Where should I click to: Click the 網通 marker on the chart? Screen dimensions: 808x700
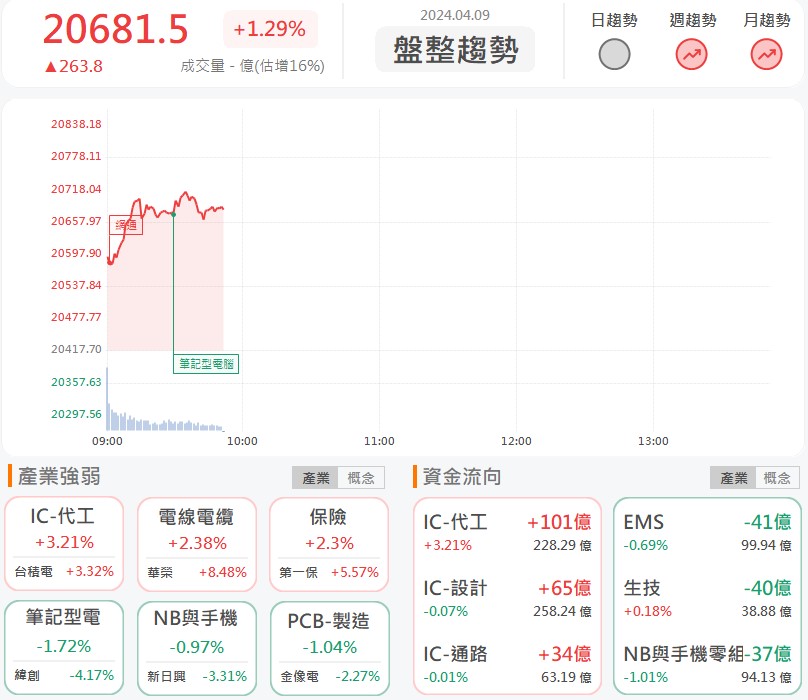[x=126, y=225]
